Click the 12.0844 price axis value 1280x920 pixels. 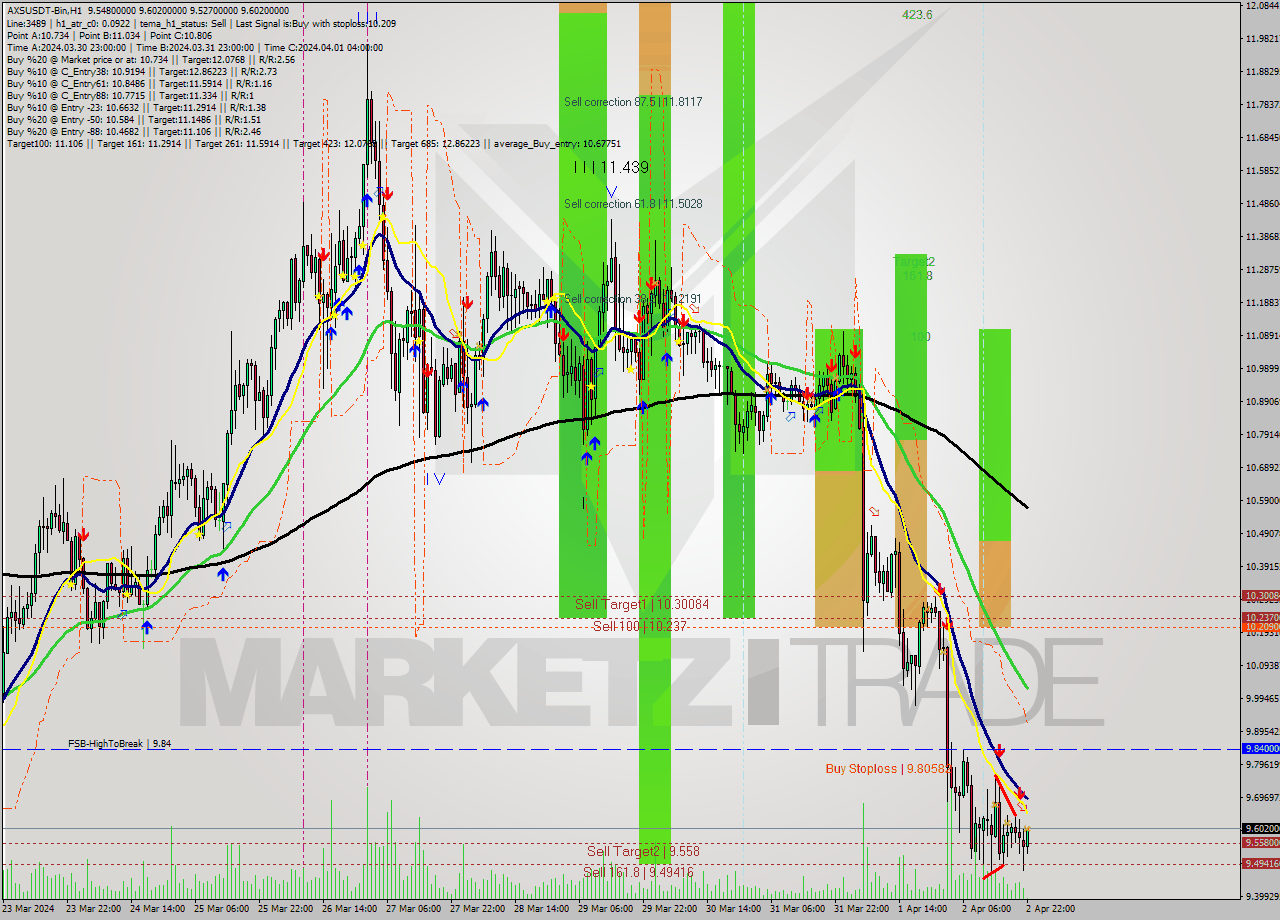pyautogui.click(x=1262, y=6)
